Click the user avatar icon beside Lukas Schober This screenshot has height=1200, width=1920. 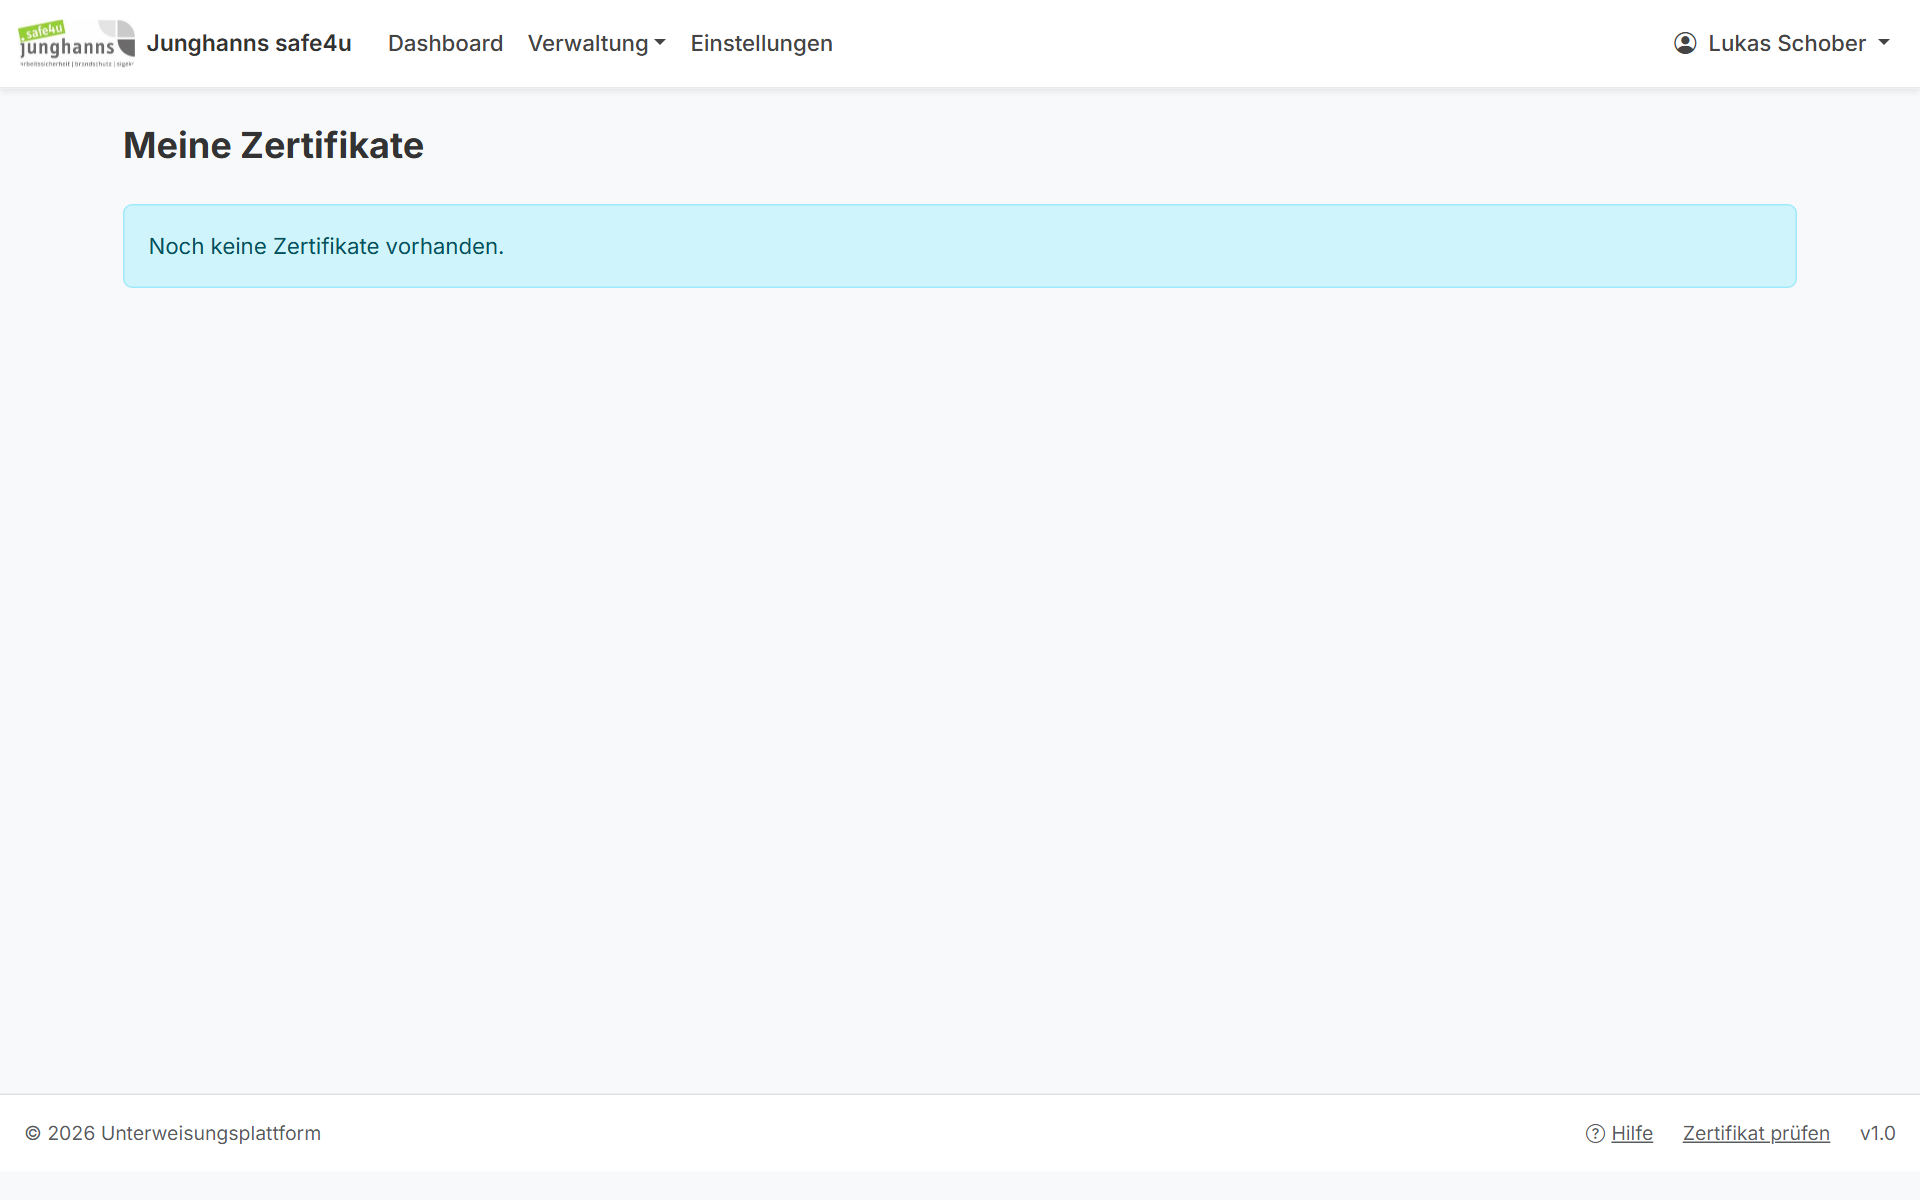coord(1685,43)
